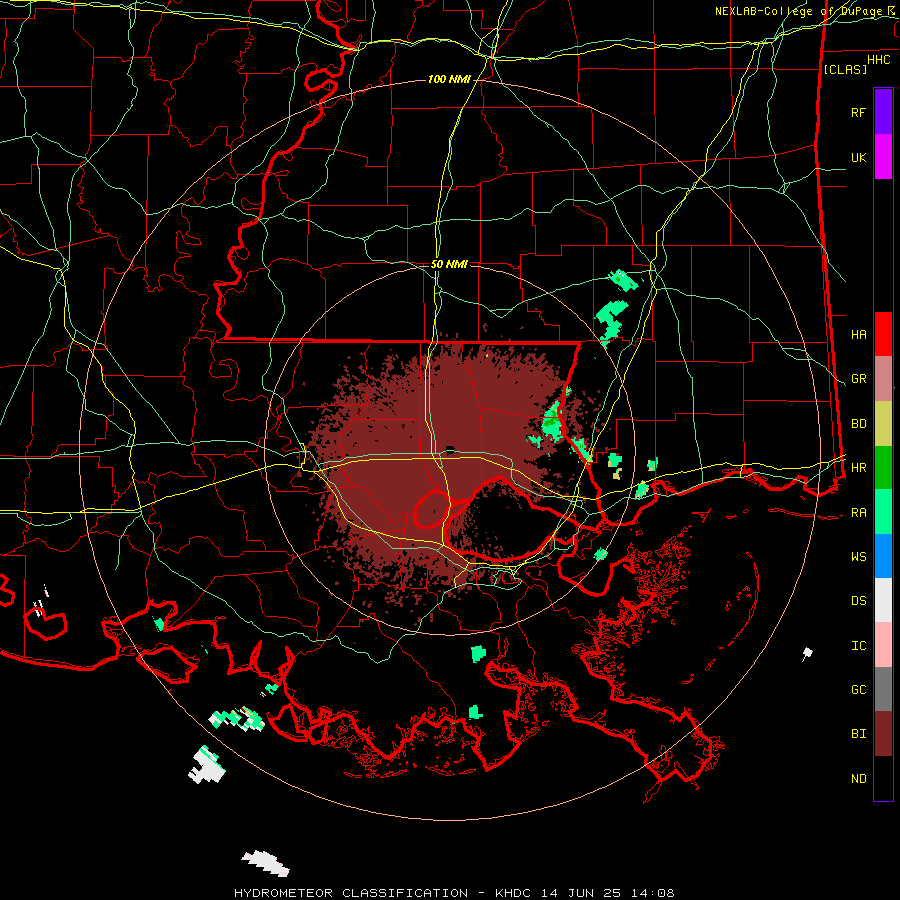Click the Hydrometeor Classification KHDC title caption

(x=454, y=893)
